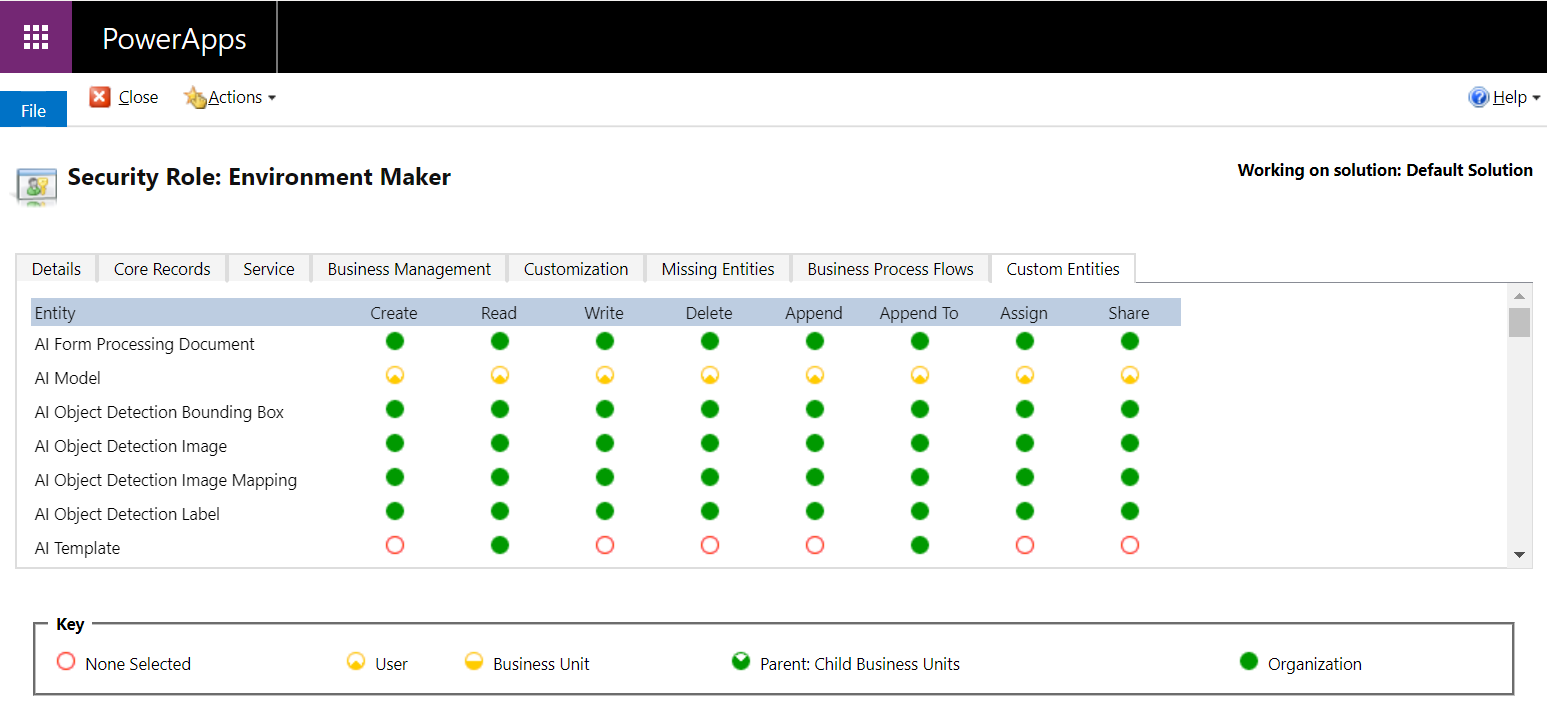Toggle Append privilege for AI Object Detection Image
Image resolution: width=1547 pixels, height=708 pixels.
coord(815,443)
